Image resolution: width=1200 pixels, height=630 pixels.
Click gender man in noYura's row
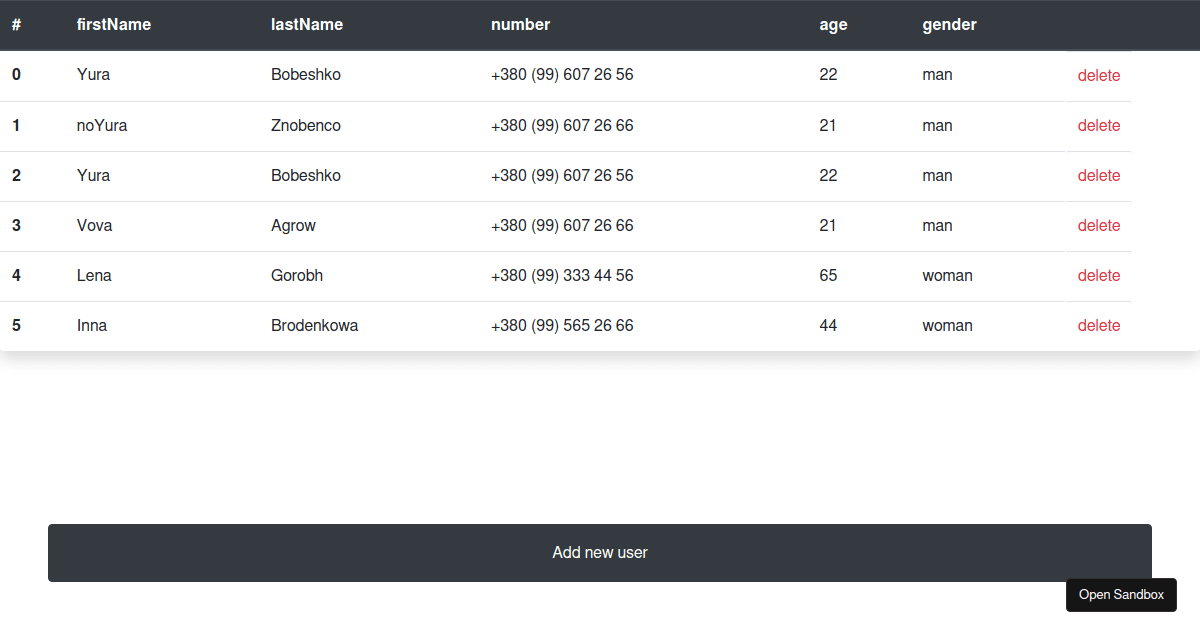tap(937, 126)
